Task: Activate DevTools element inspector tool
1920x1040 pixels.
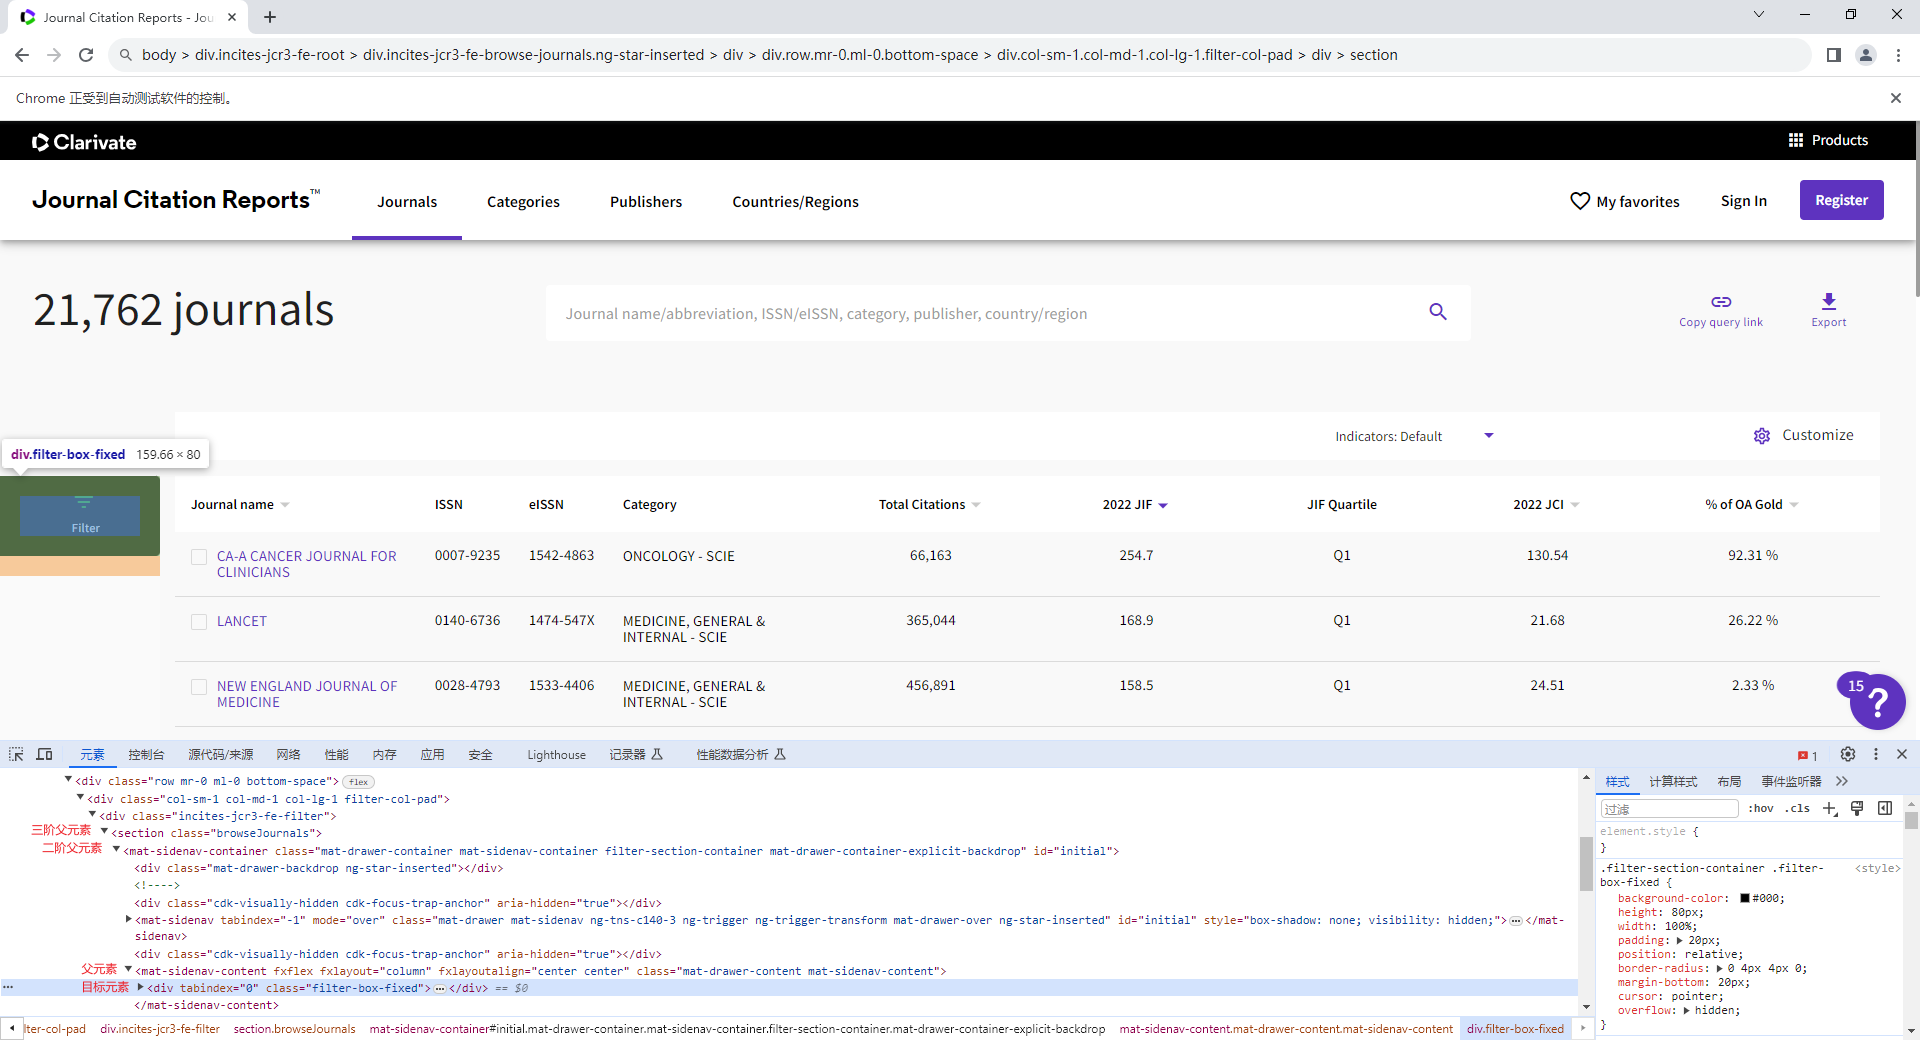Action: (16, 754)
